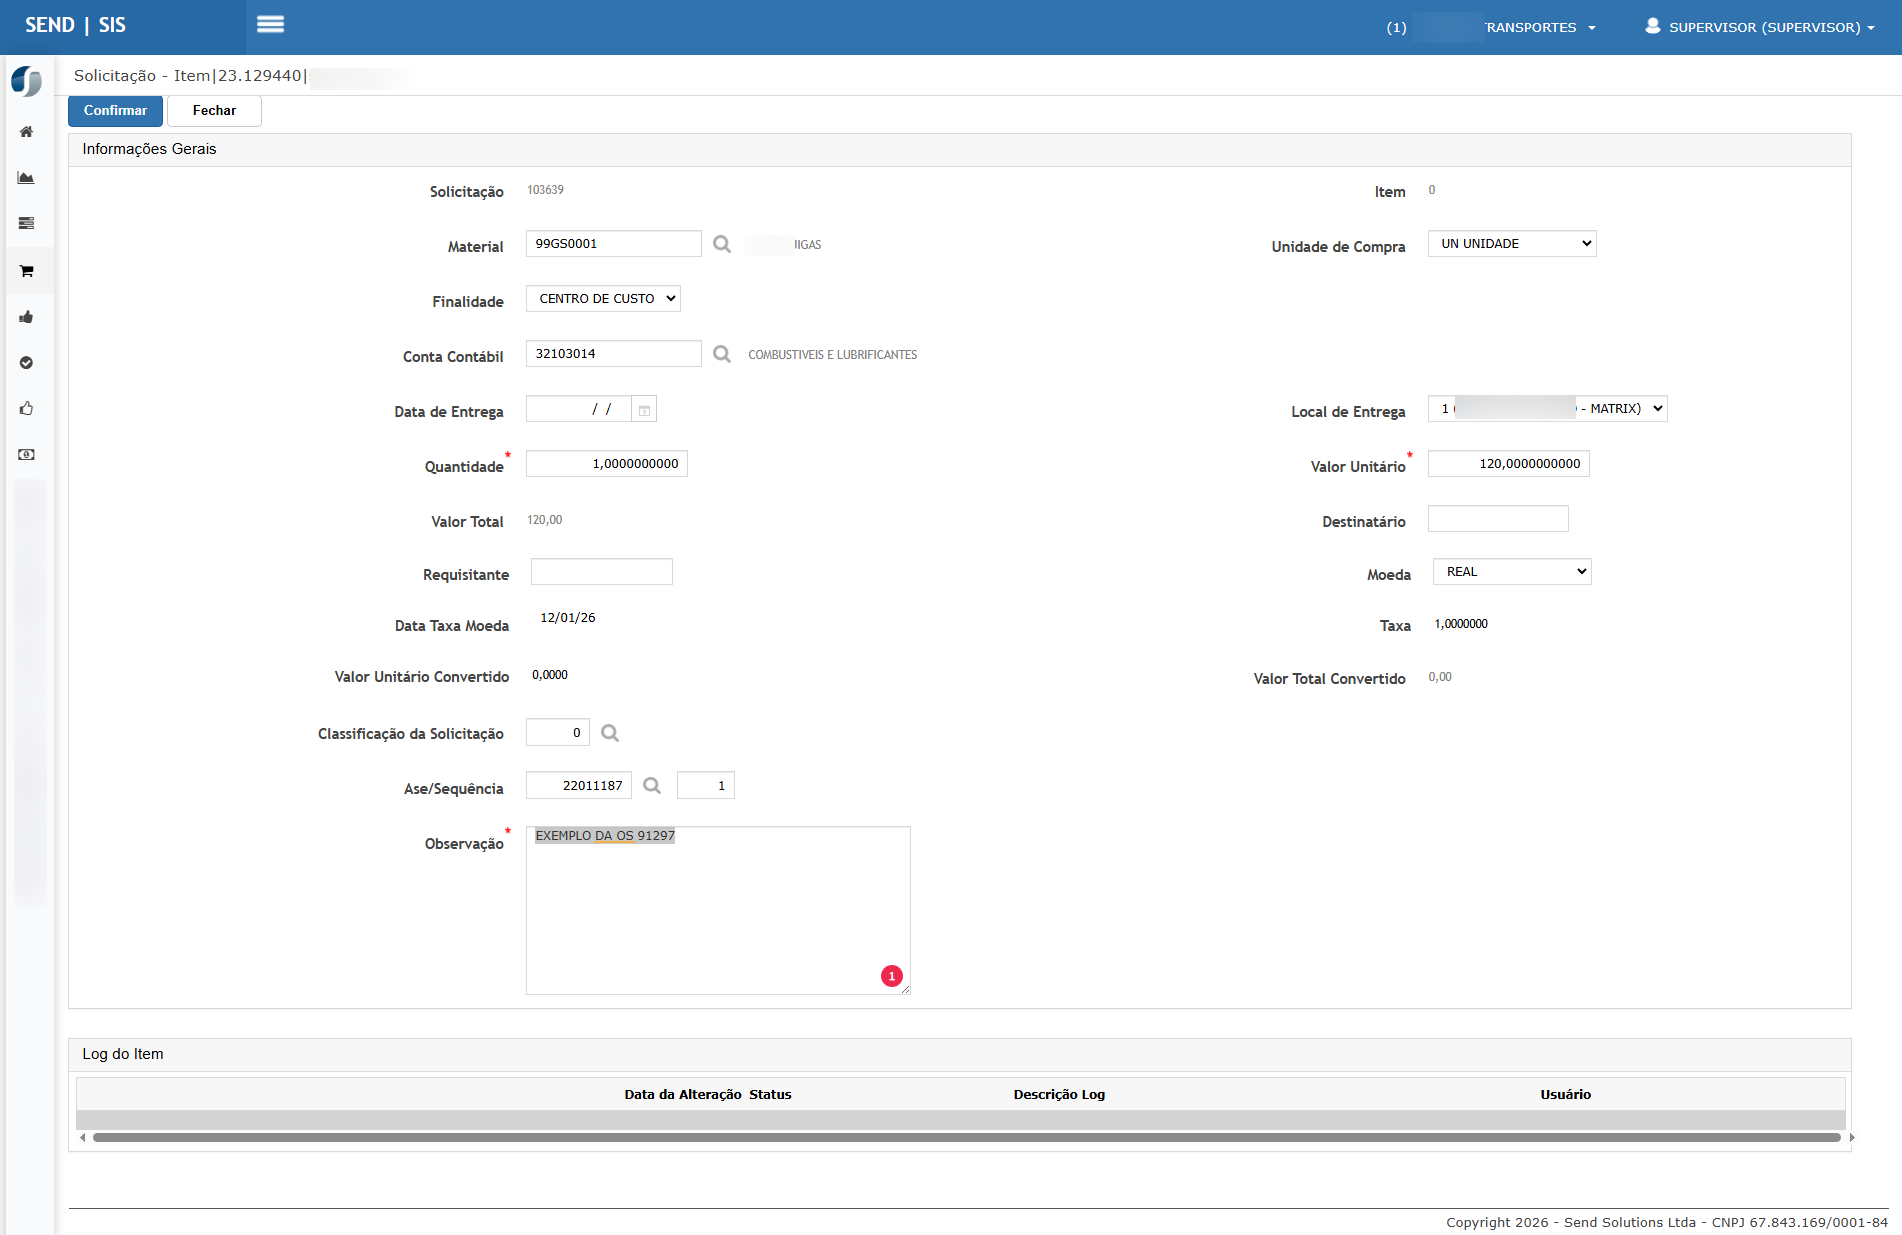Click the Classificação da Solicitação search icon
This screenshot has height=1235, width=1902.
point(610,733)
